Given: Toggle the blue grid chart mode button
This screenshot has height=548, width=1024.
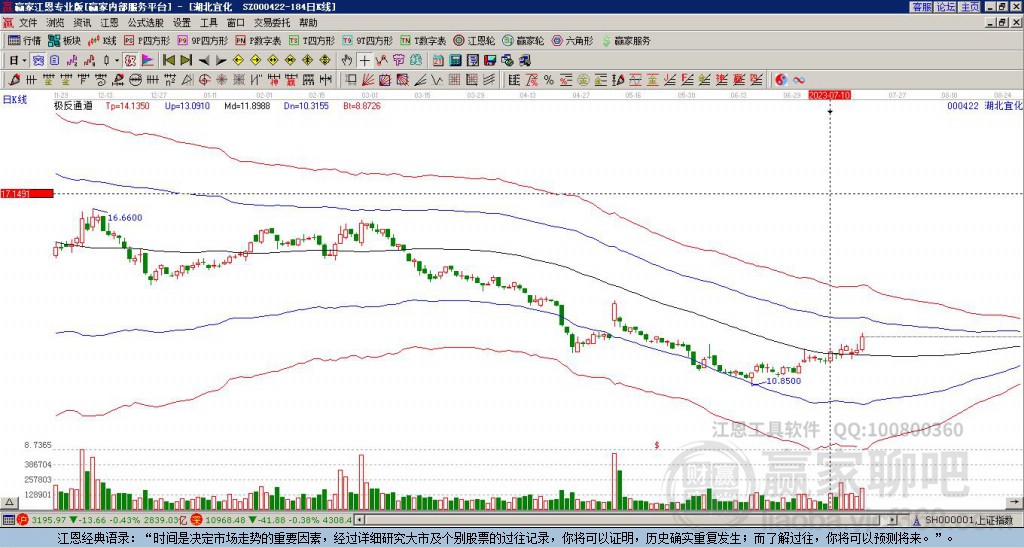Looking at the screenshot, I should (38, 61).
